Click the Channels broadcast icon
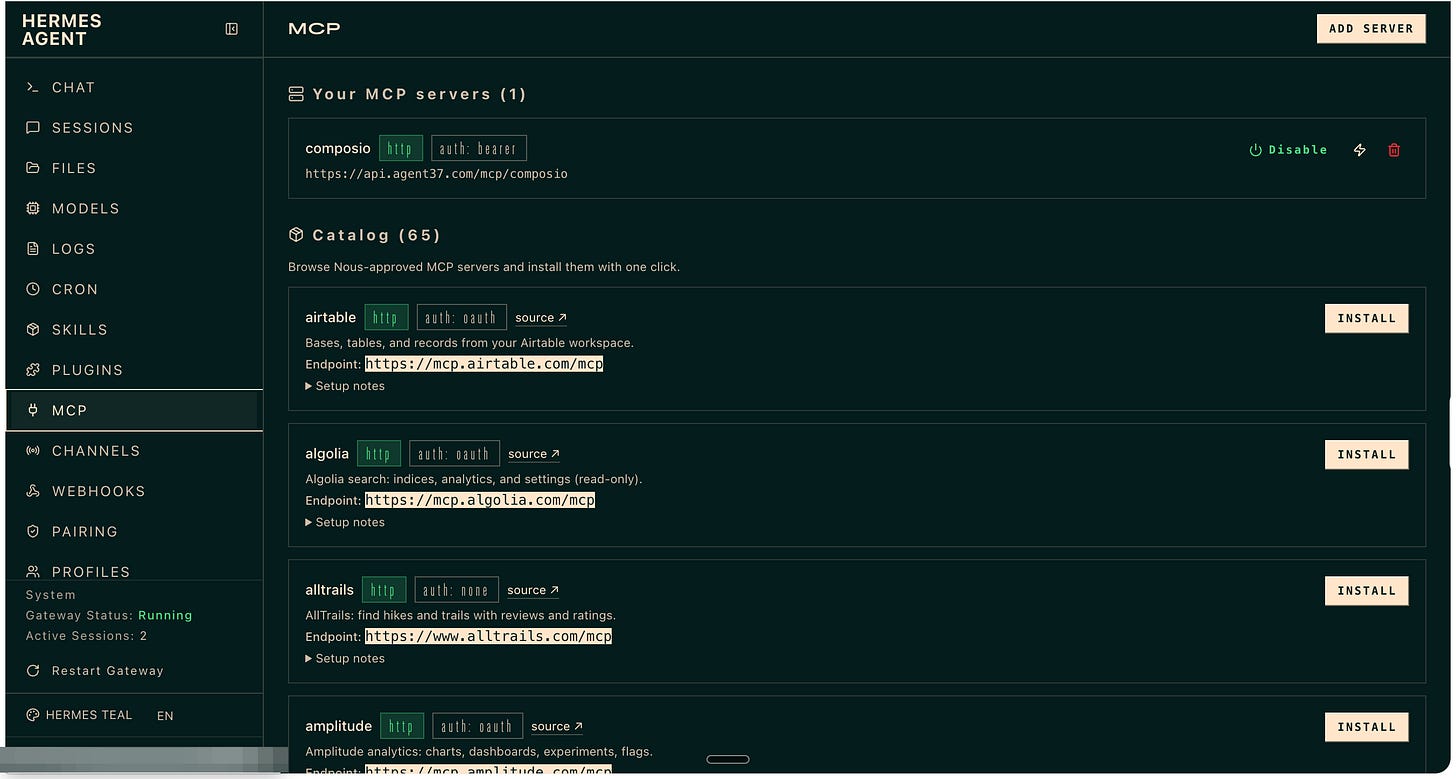The height and width of the screenshot is (779, 1456). 33,451
